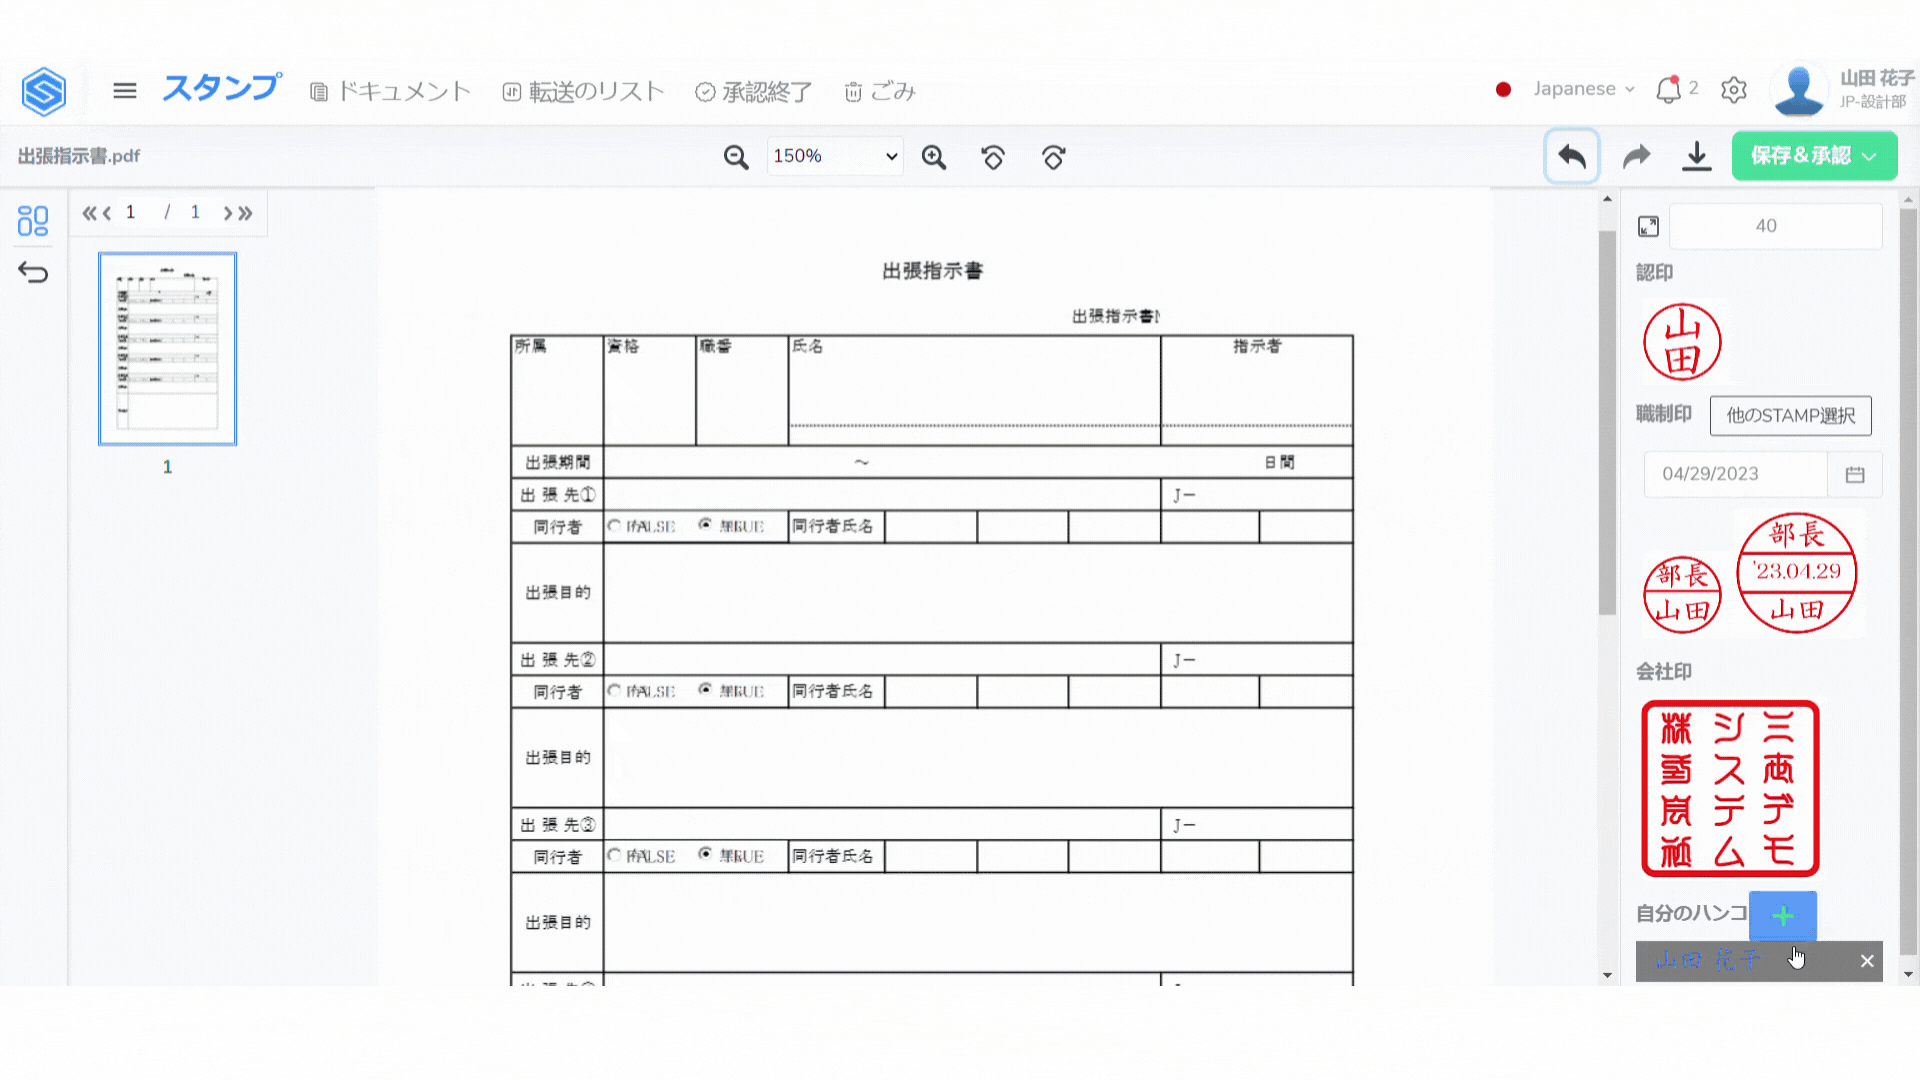The width and height of the screenshot is (1920, 1080).
Task: Select the TRUE radio for 出張先② 同行者
Action: click(705, 689)
